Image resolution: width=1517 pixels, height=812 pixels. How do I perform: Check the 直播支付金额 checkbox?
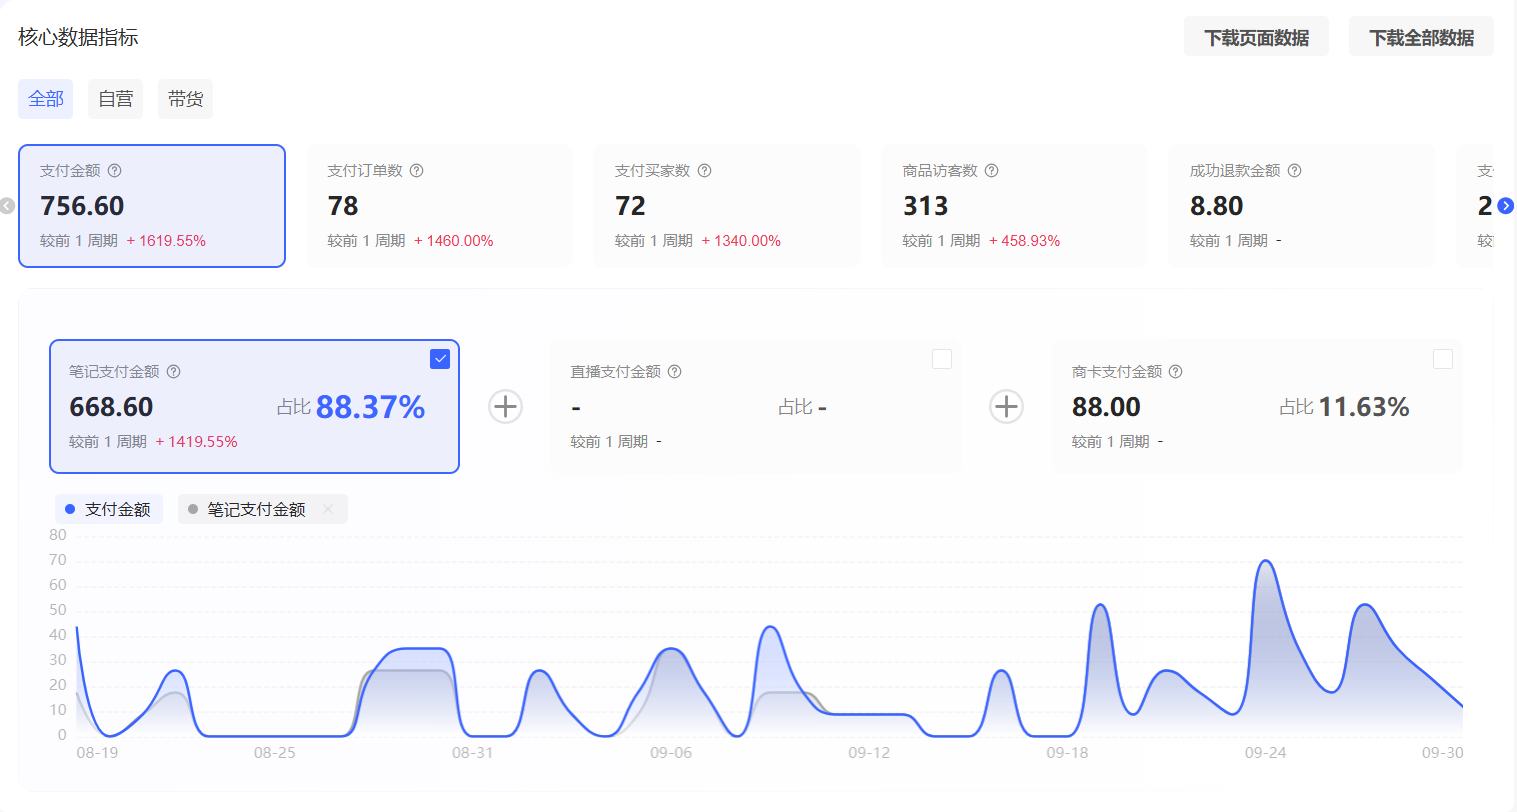(942, 359)
